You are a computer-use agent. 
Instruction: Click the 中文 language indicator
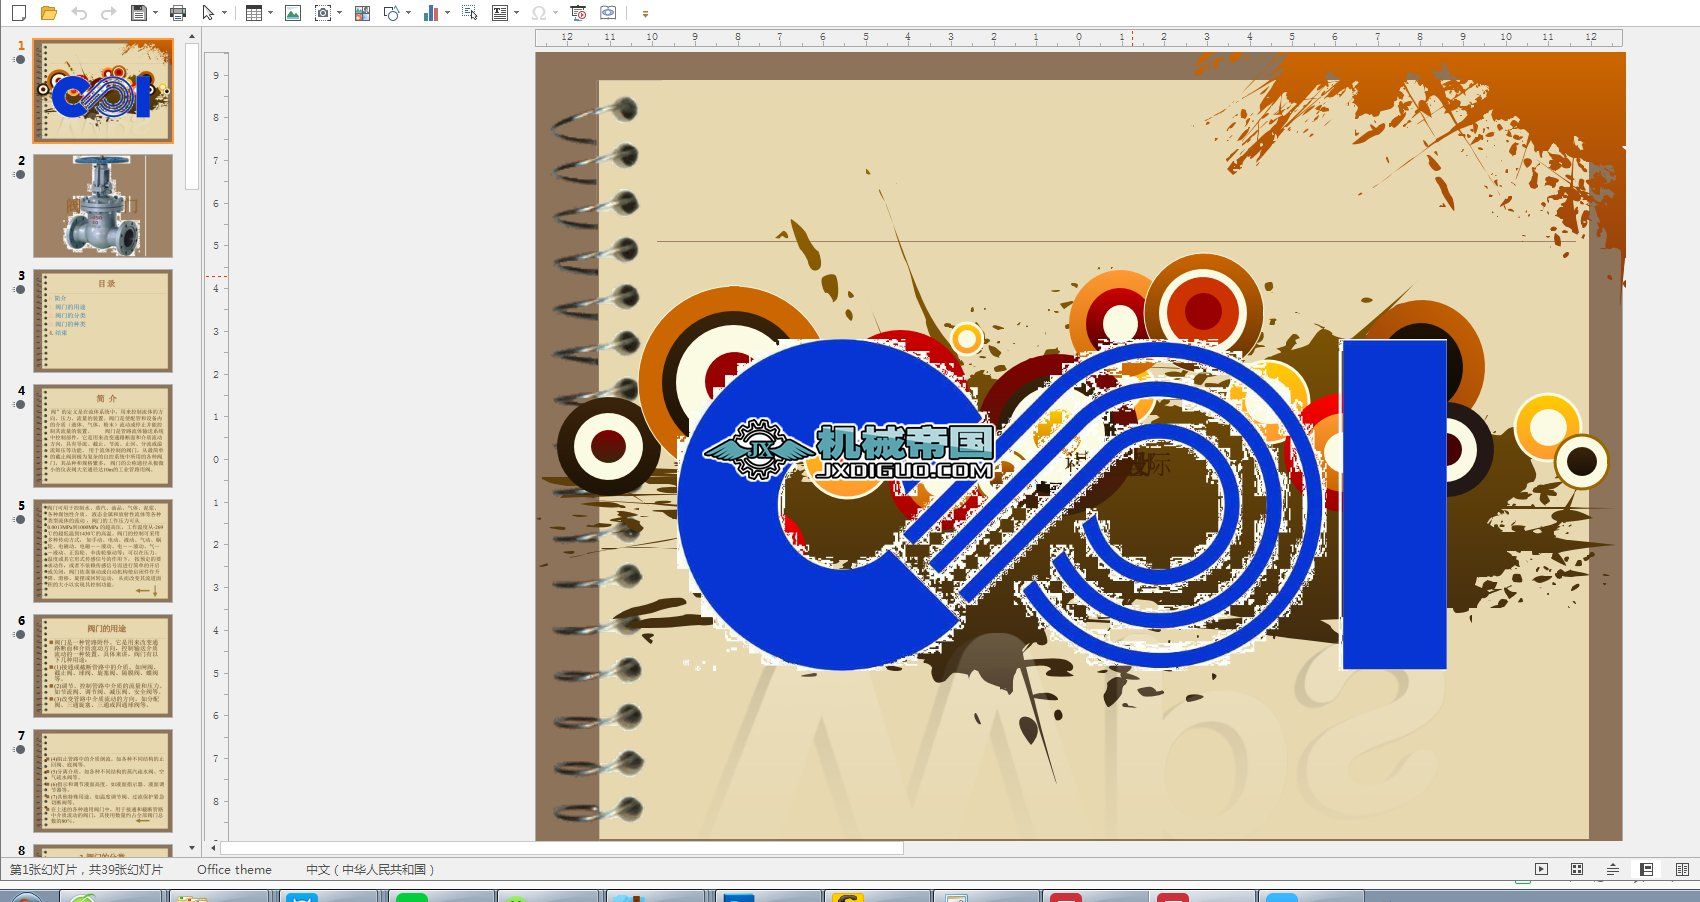[x=370, y=870]
